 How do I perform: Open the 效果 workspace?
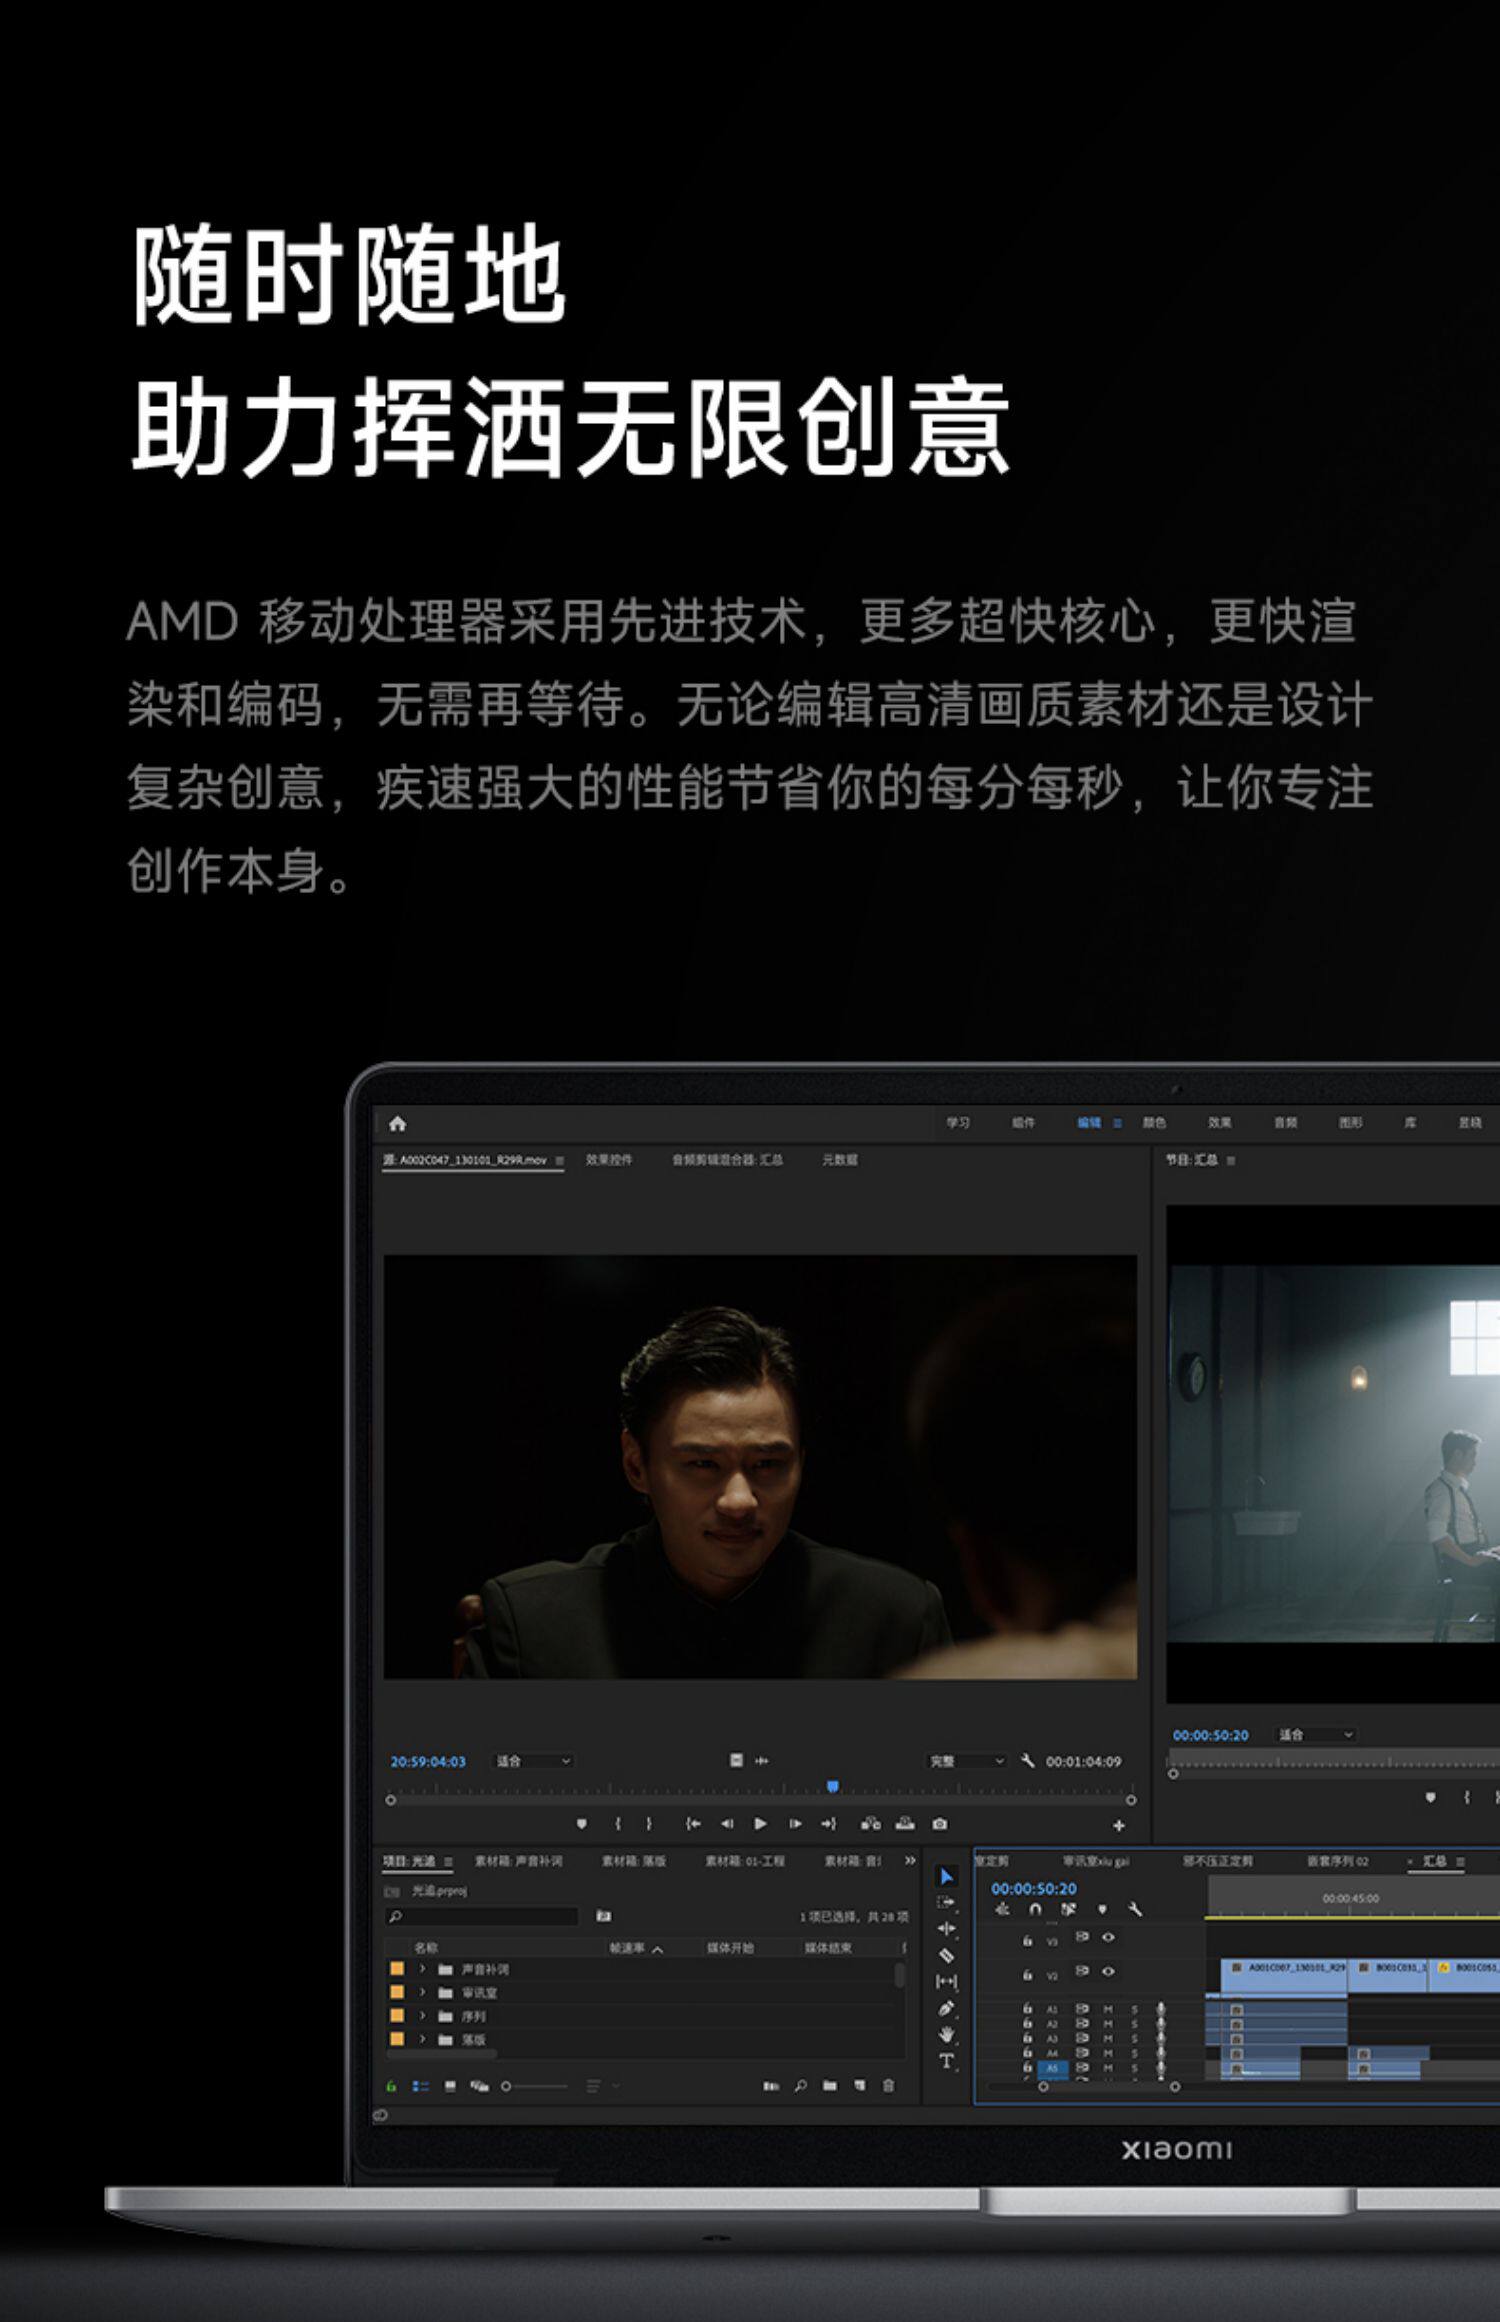(x=1219, y=1123)
